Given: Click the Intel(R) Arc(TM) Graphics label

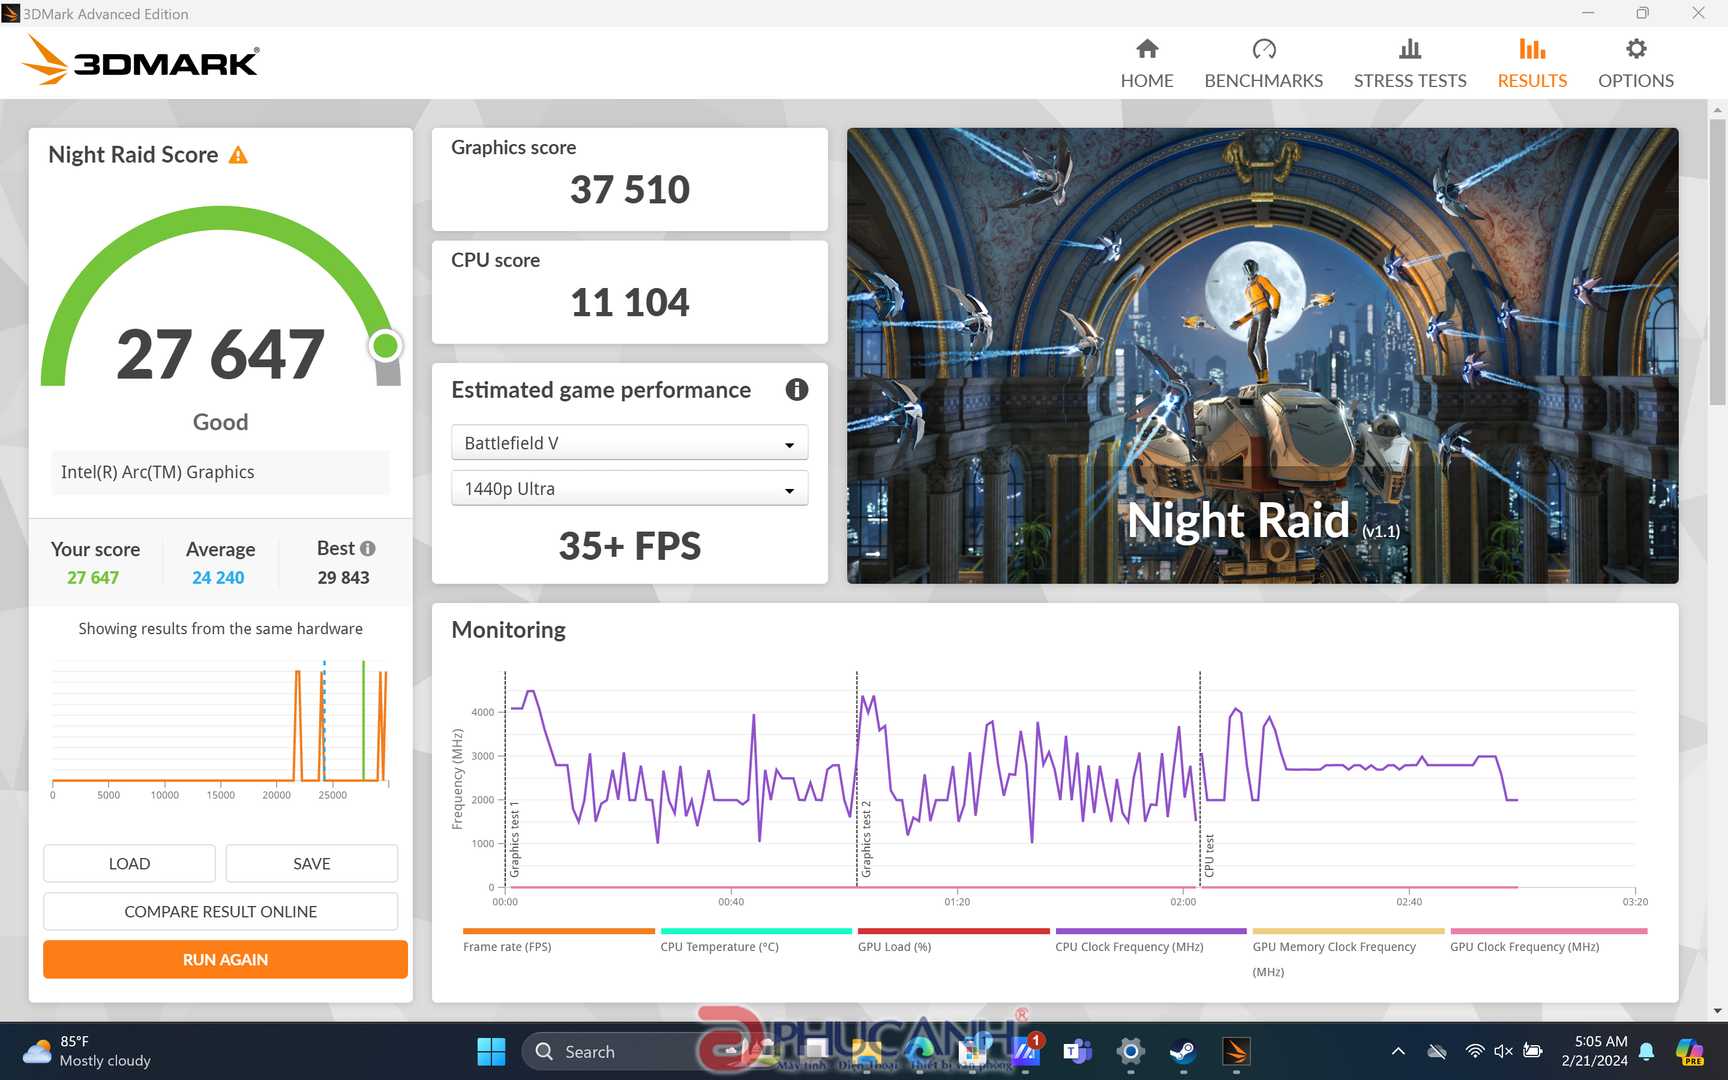Looking at the screenshot, I should (157, 472).
